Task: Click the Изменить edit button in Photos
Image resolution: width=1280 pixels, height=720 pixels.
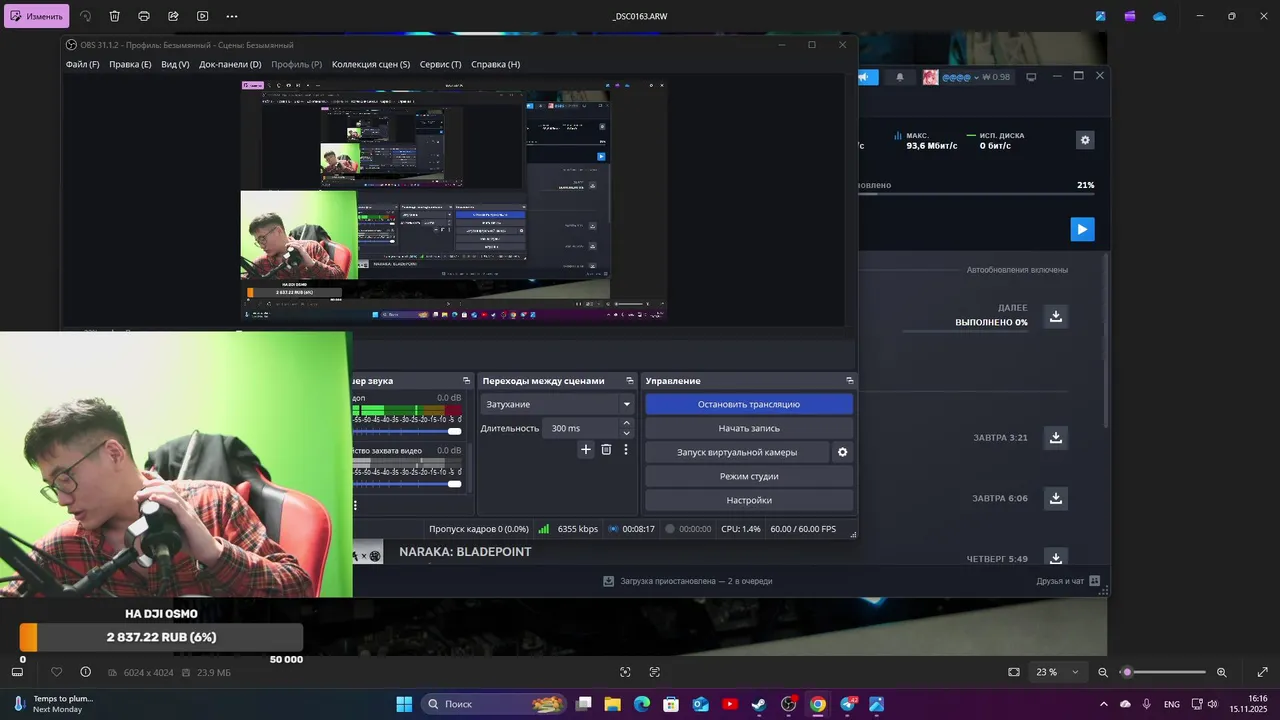Action: pyautogui.click(x=36, y=16)
